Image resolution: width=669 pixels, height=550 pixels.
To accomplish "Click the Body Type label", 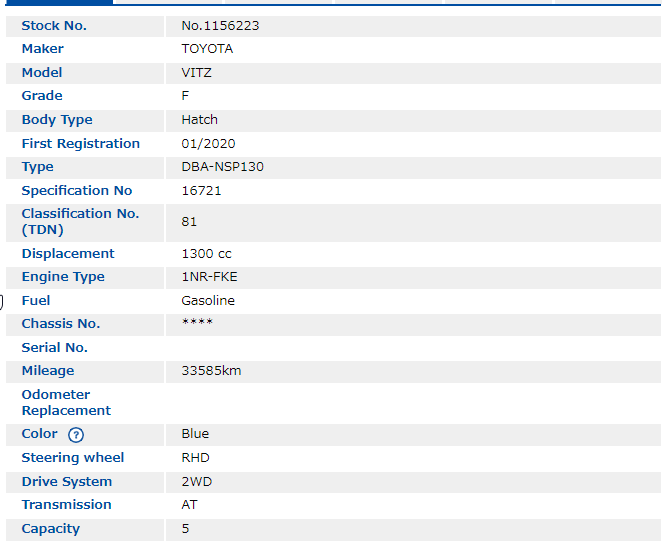I will click(x=57, y=120).
